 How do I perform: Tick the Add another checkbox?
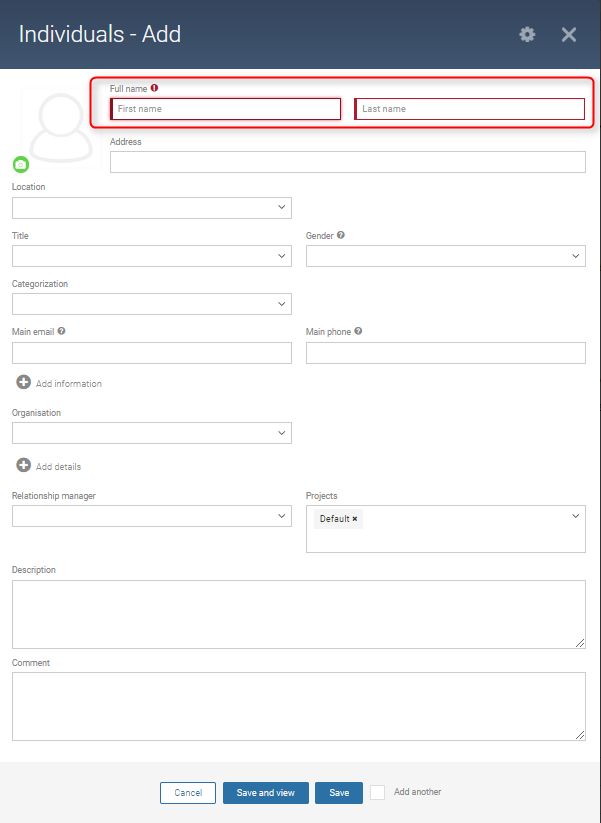(377, 792)
